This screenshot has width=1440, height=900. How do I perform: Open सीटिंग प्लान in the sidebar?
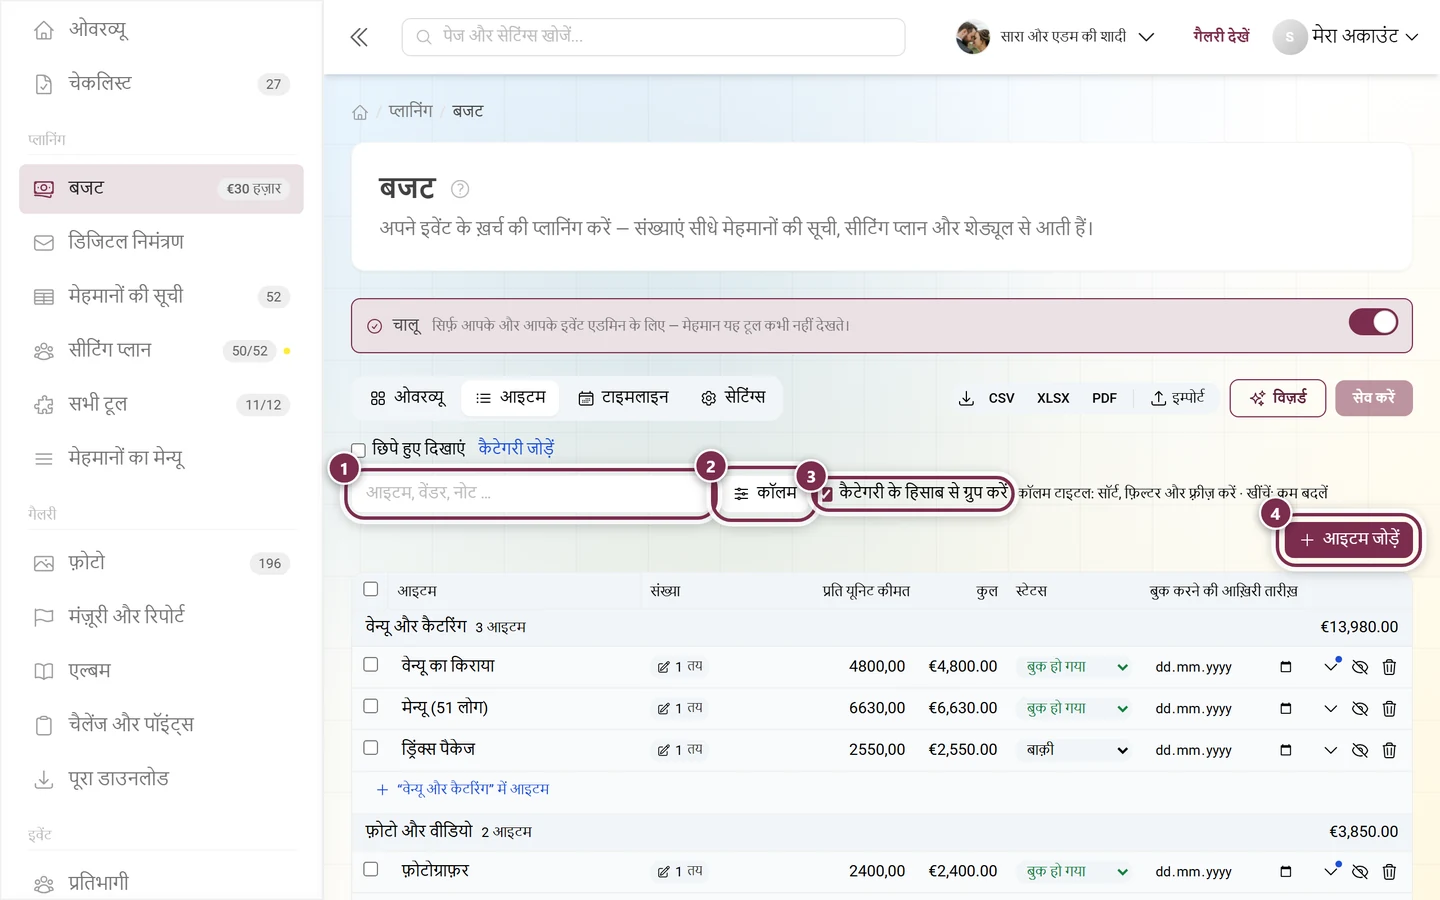pos(161,351)
